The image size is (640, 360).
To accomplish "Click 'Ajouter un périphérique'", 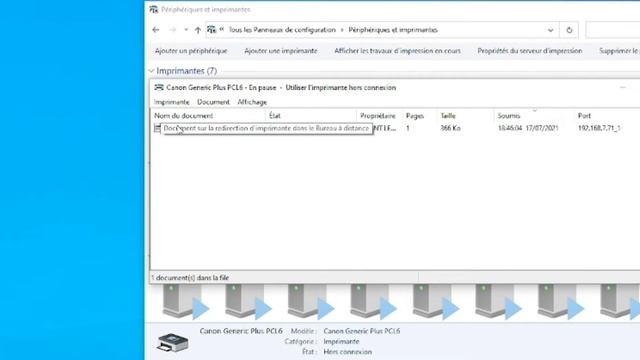I will (x=191, y=51).
